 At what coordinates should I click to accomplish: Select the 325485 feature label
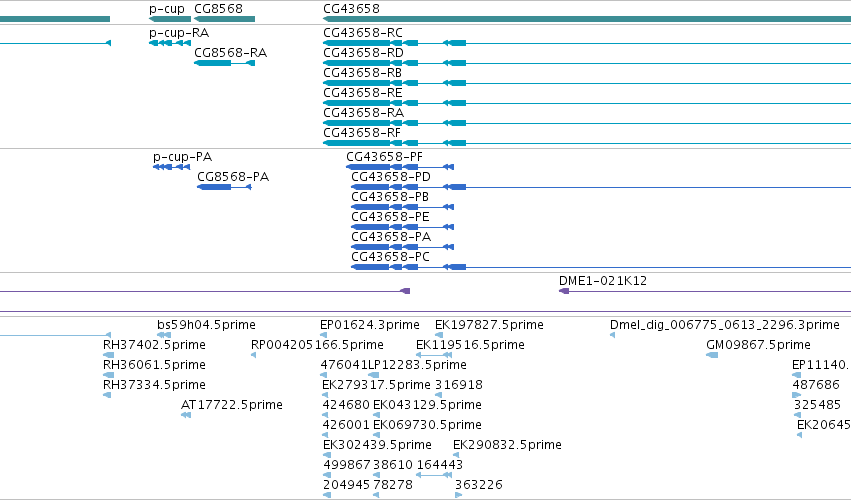click(x=817, y=405)
